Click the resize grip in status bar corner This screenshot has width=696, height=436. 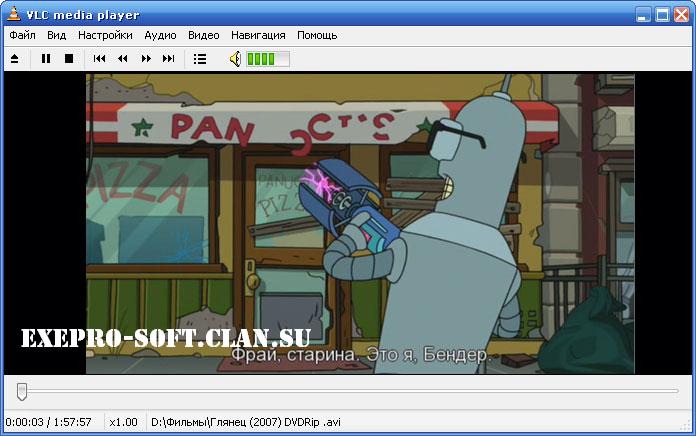tap(686, 426)
